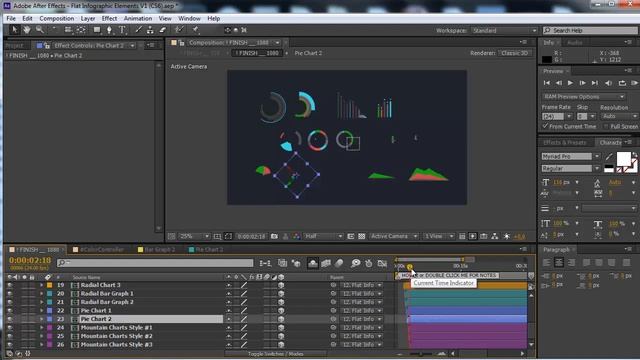
Task: Toggle audio mute in Preview panel
Action: coord(608,83)
